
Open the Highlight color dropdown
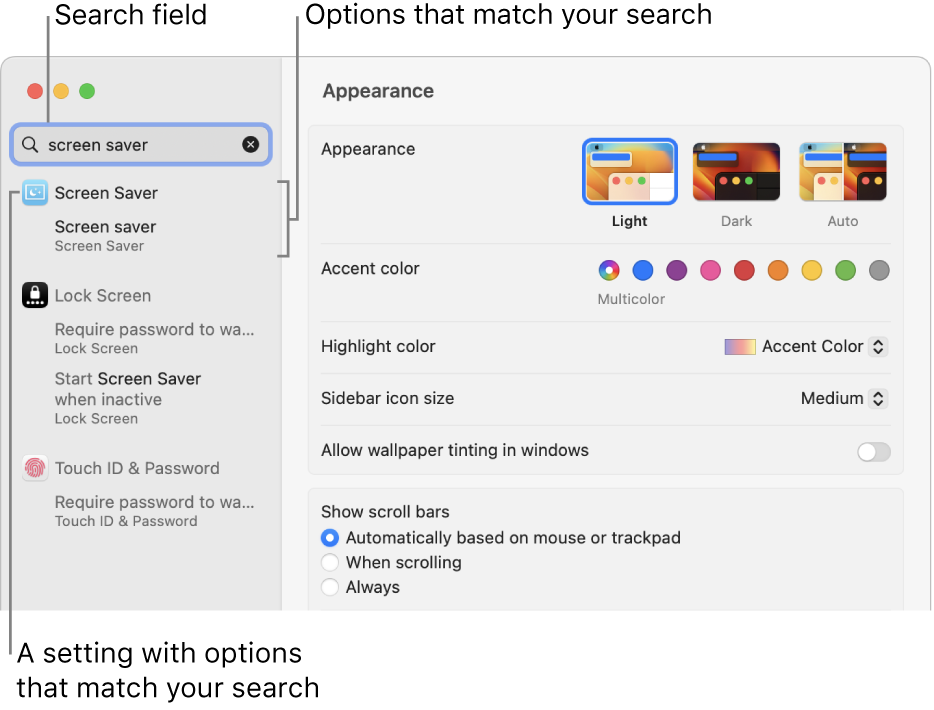click(806, 347)
